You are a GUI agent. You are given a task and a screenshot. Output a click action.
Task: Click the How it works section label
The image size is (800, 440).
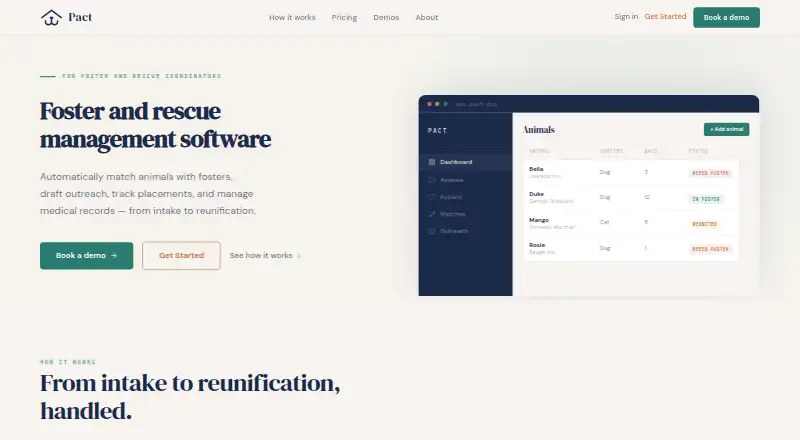[x=68, y=362]
